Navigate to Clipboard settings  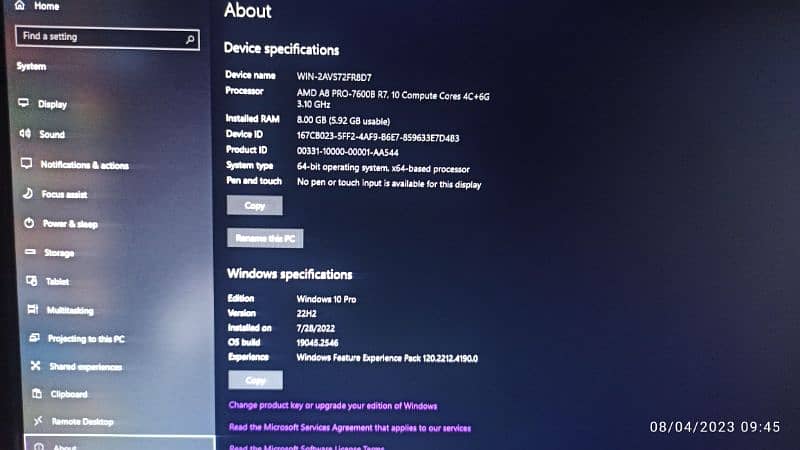[x=69, y=394]
